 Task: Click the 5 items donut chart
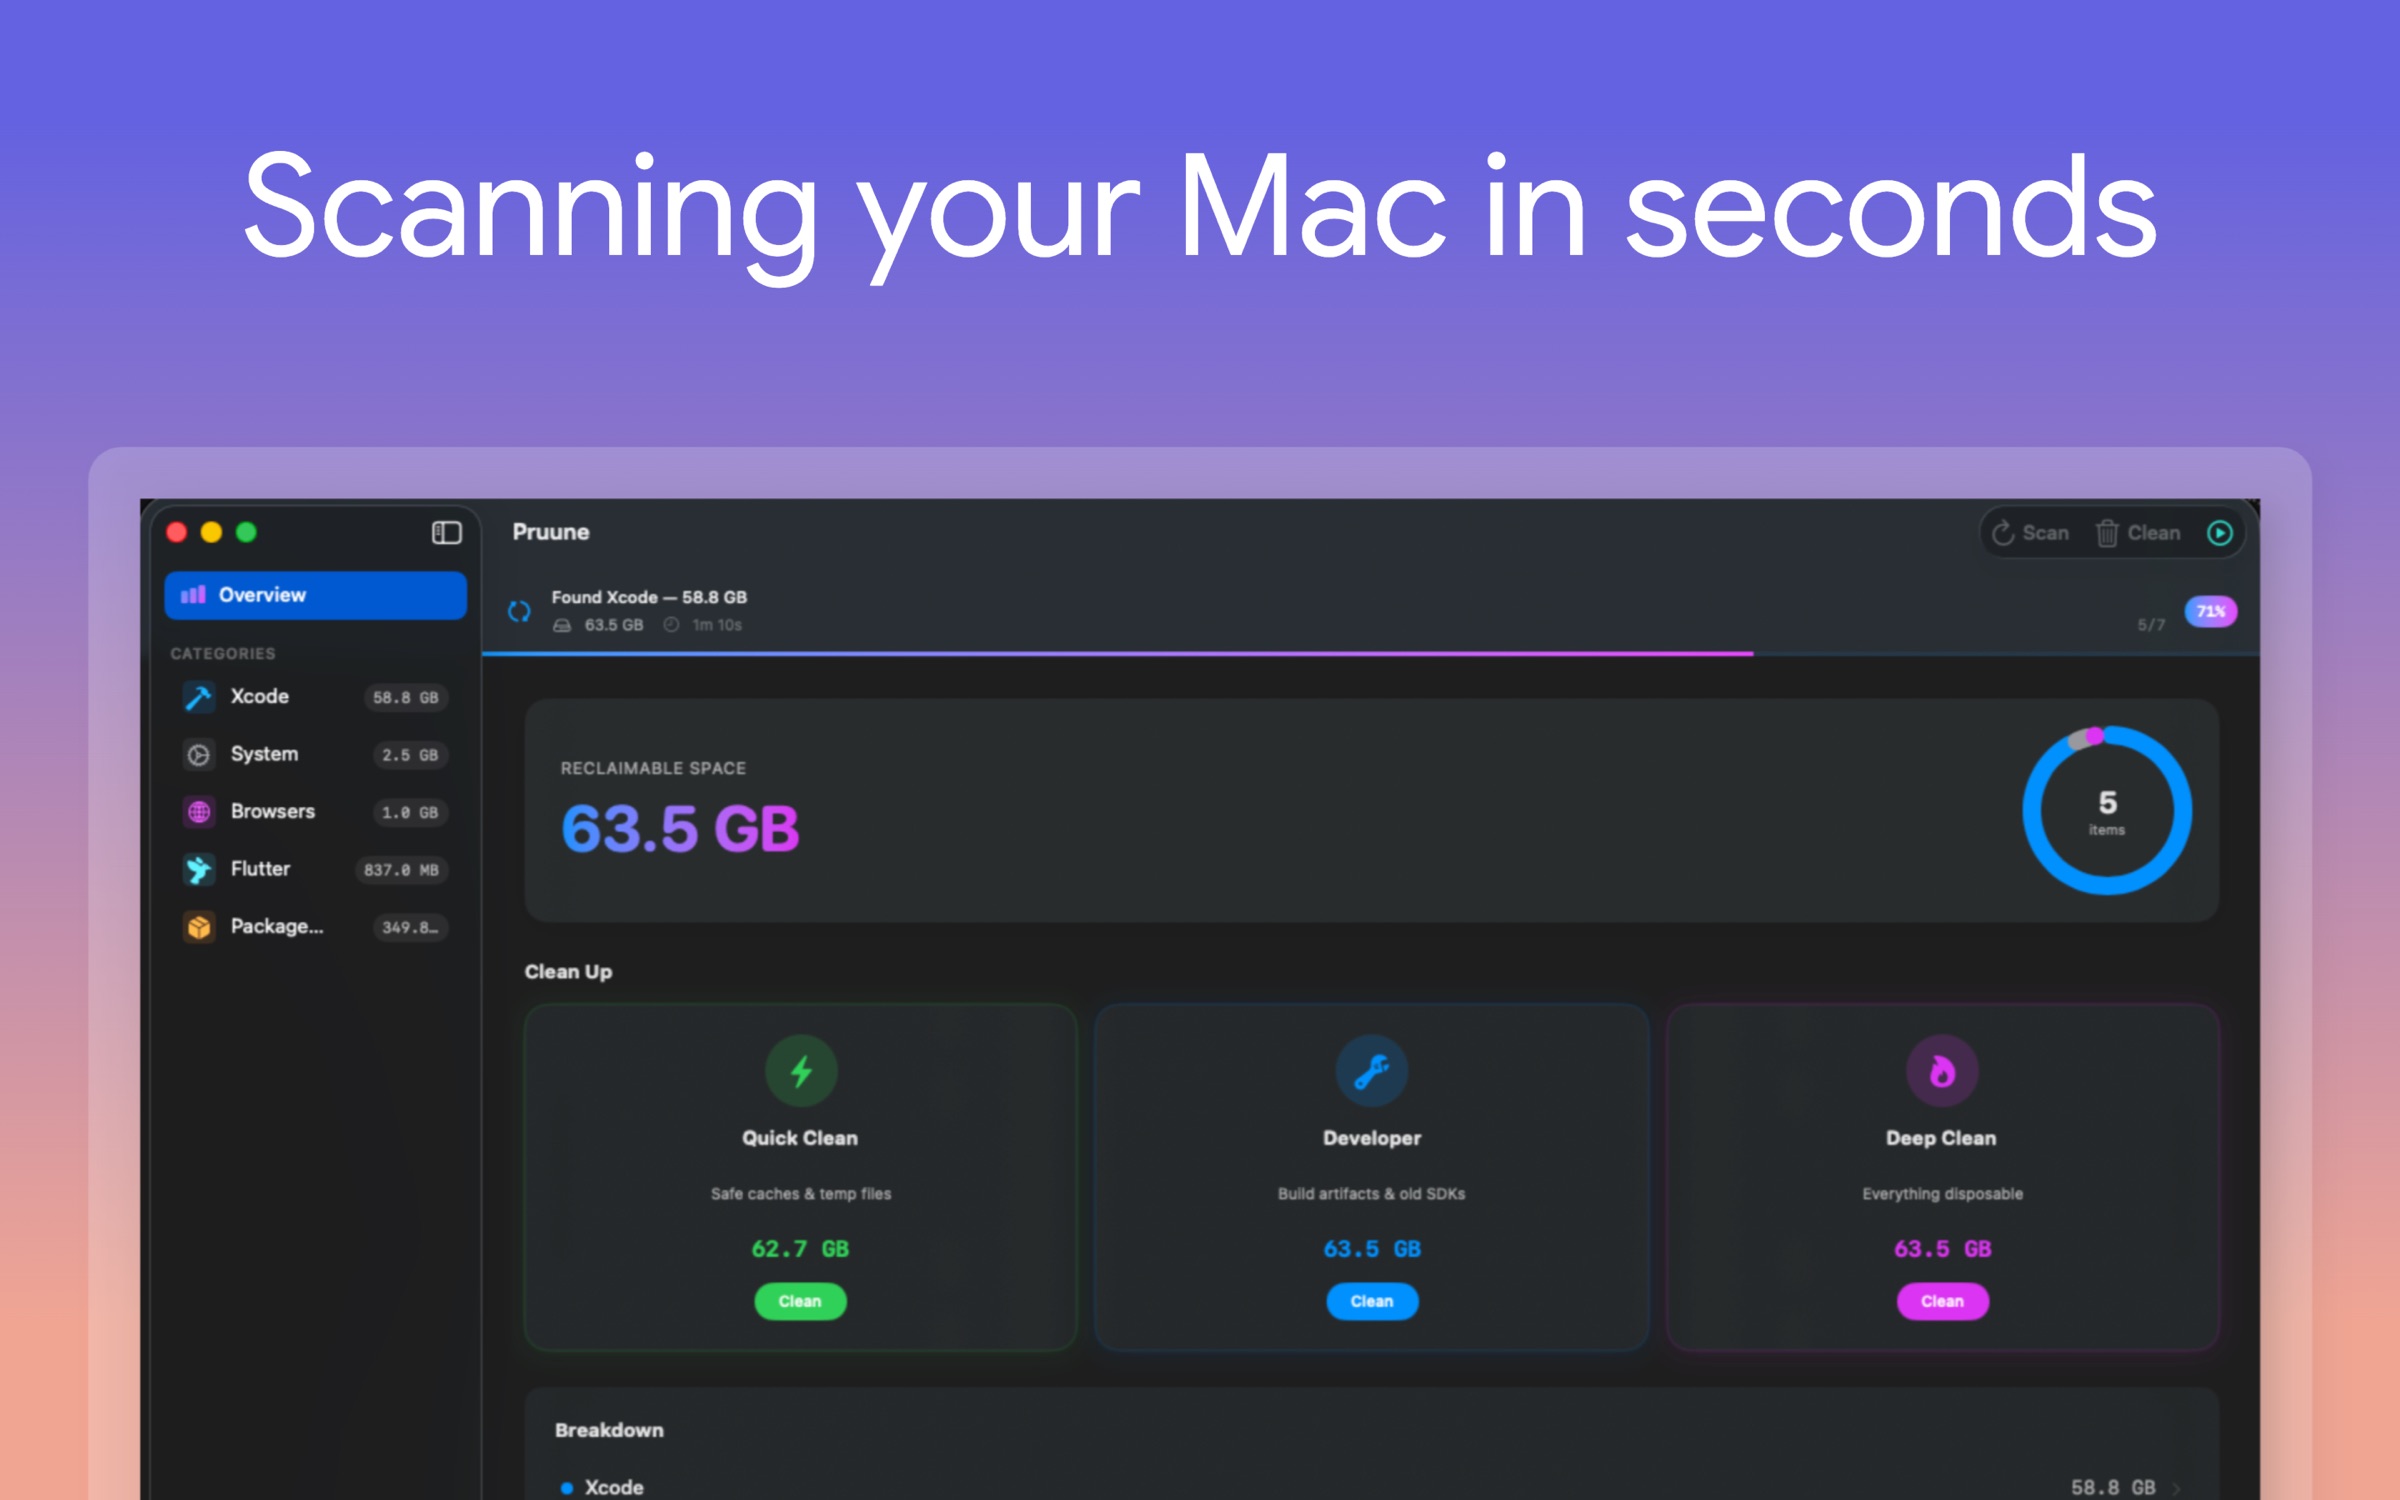click(2107, 810)
